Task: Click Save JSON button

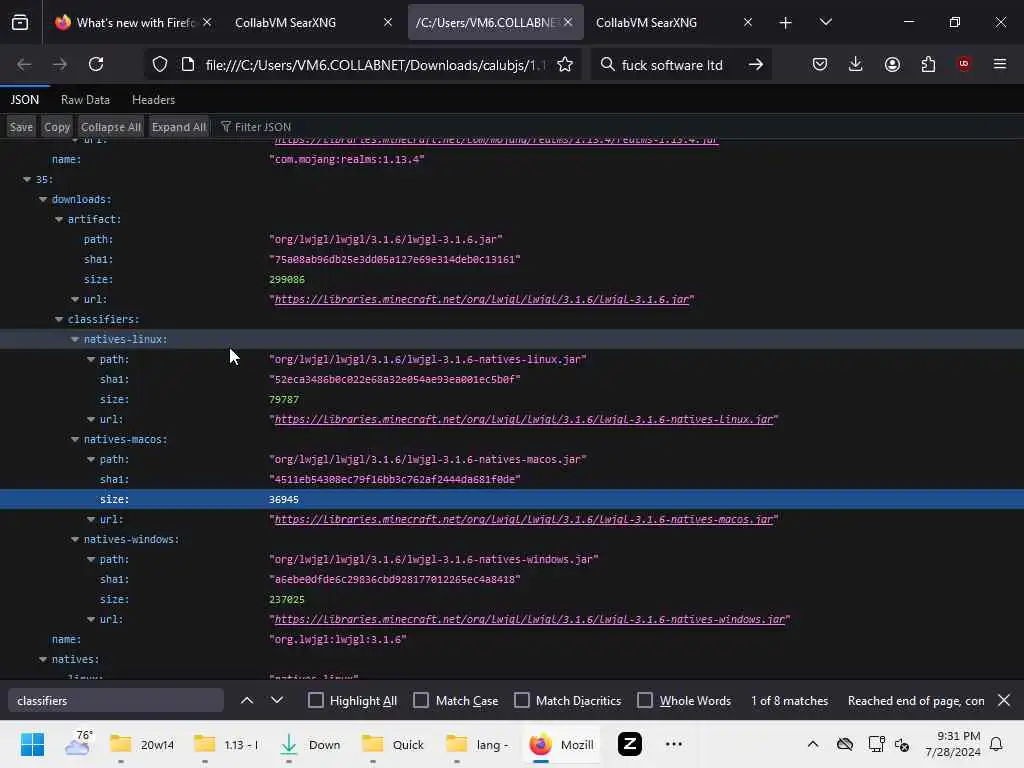Action: [21, 127]
